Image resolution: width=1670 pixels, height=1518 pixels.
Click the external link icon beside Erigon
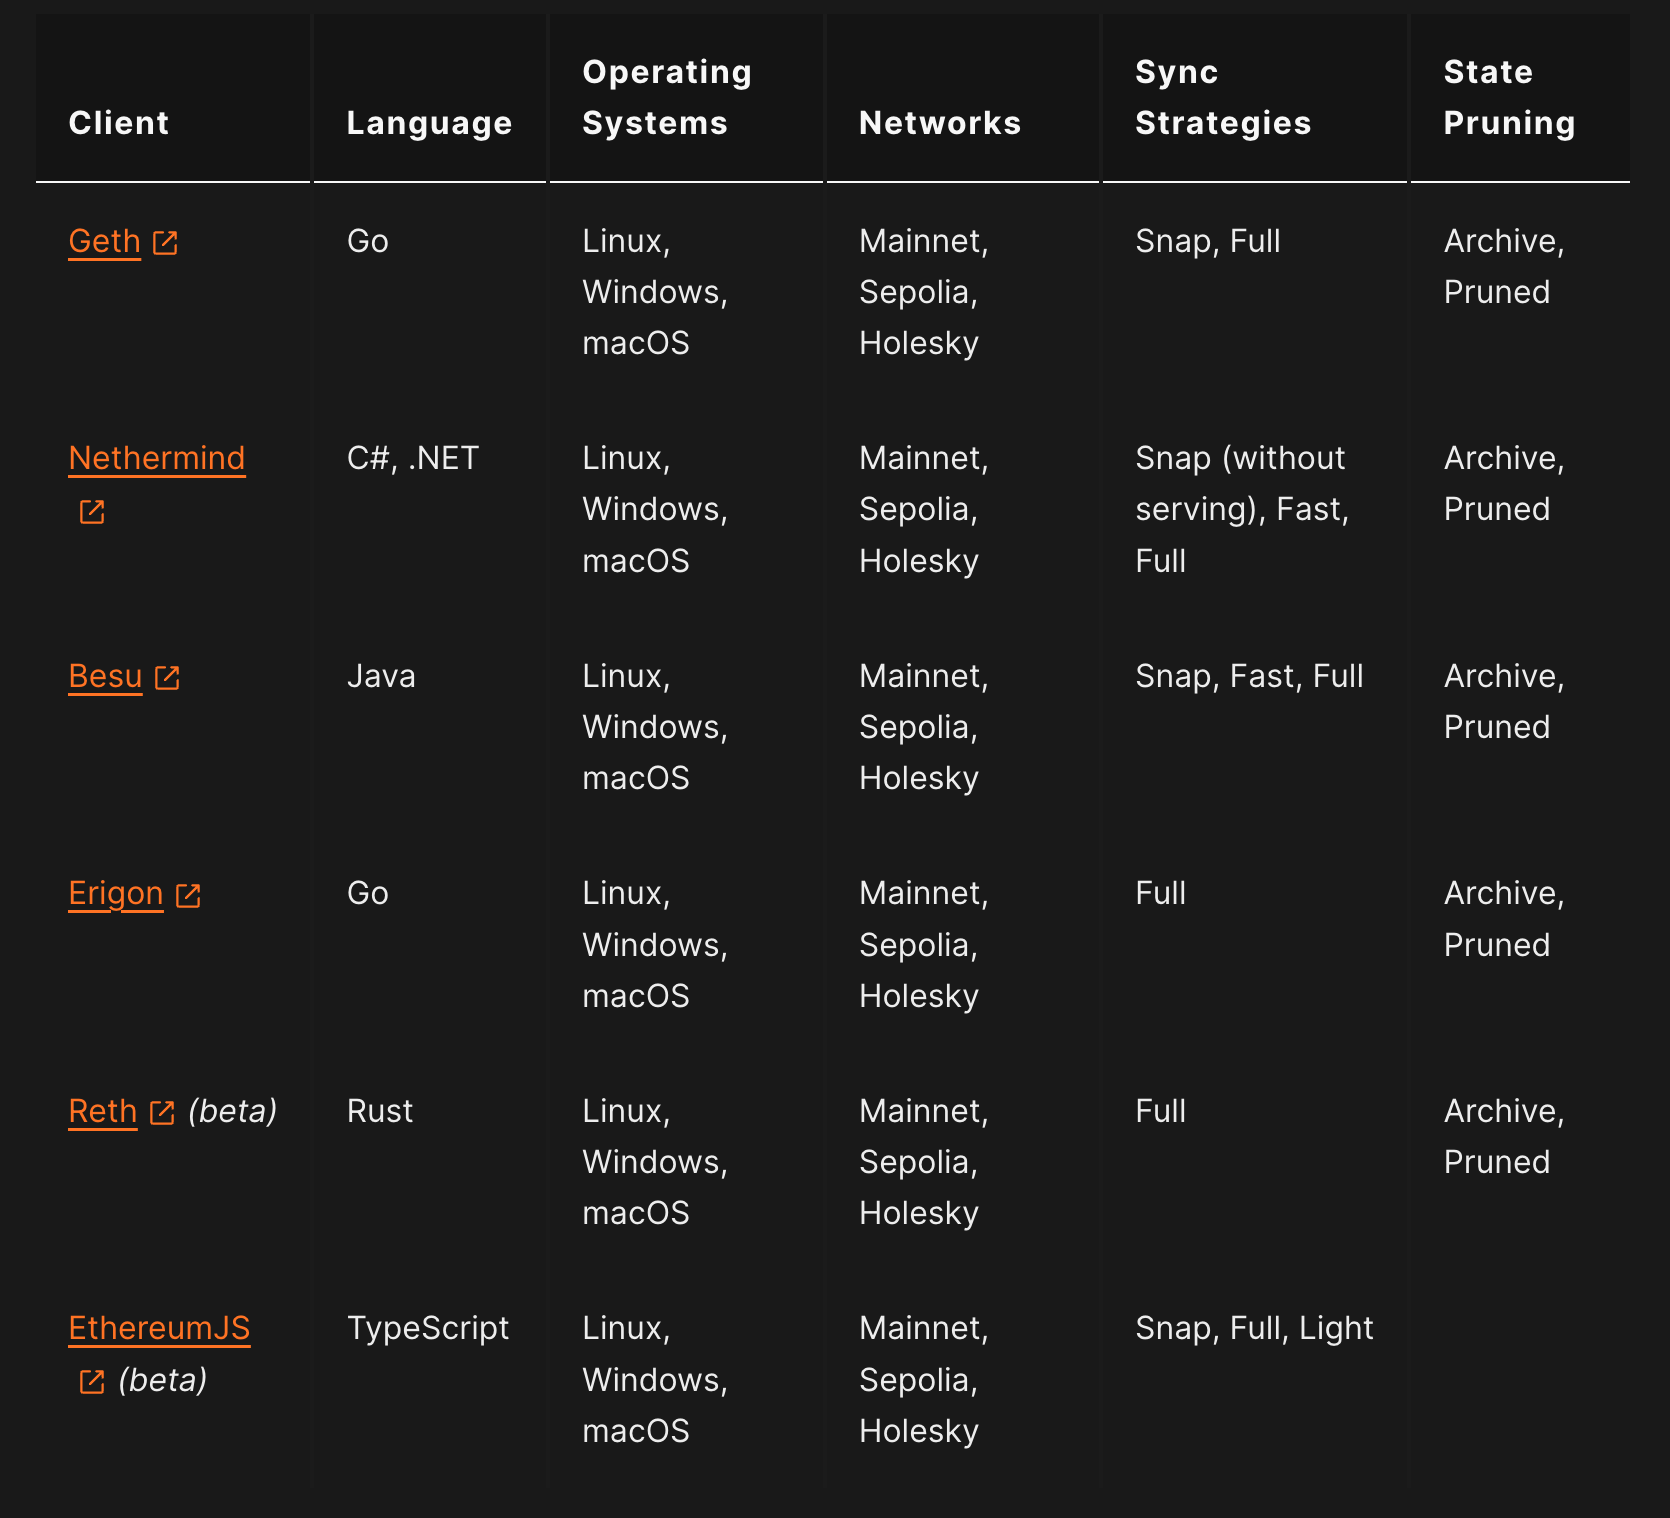pyautogui.click(x=188, y=895)
